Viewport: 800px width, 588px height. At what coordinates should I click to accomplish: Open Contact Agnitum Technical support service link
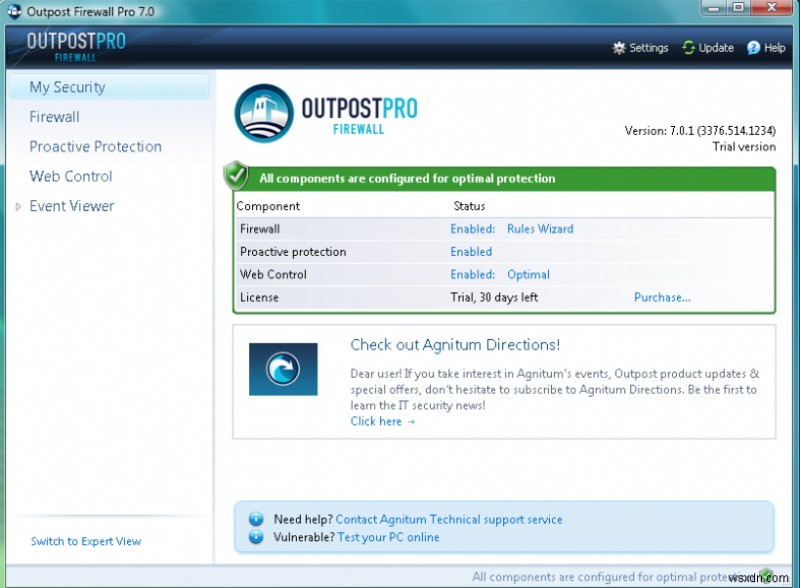[x=449, y=520]
